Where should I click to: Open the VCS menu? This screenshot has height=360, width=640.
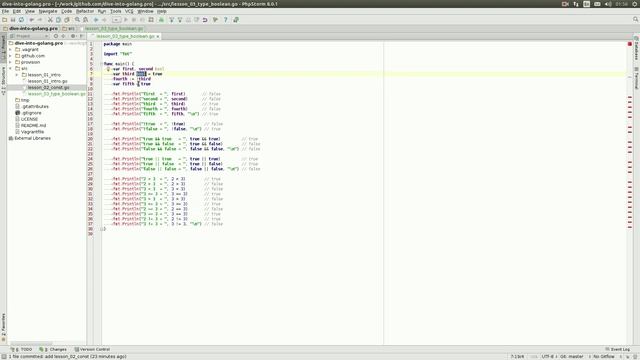point(129,11)
